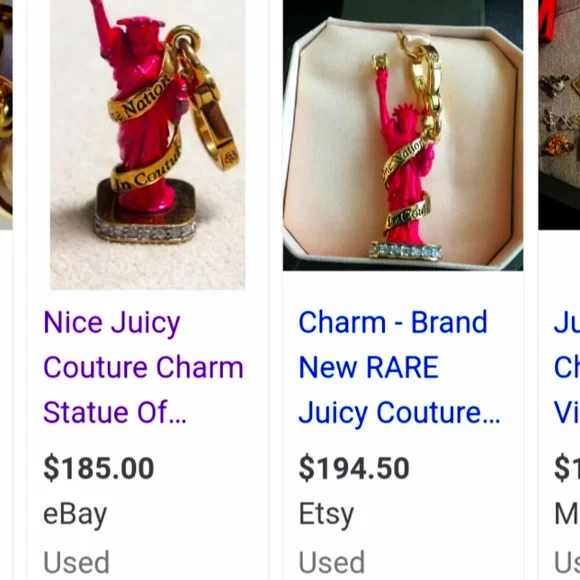Click the cut-off price on the right card

(567, 468)
